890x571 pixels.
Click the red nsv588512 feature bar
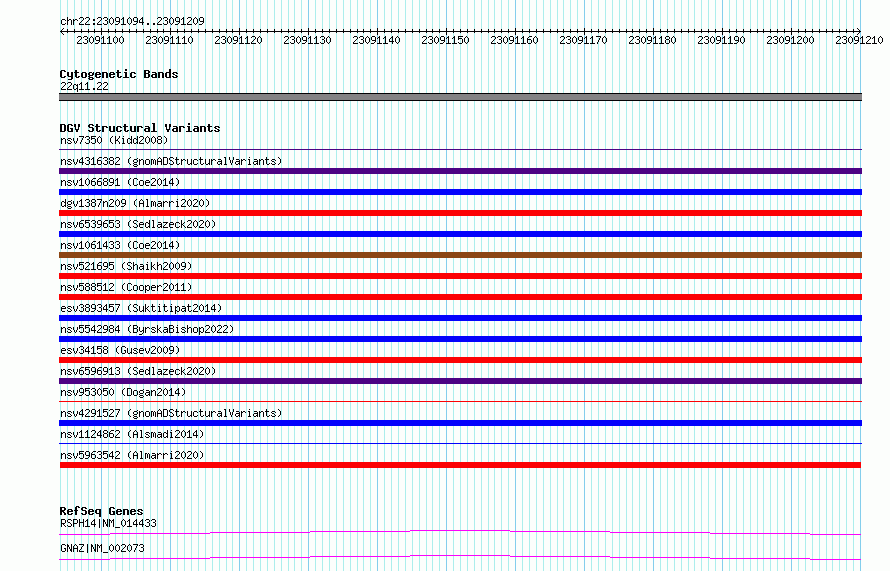[x=460, y=297]
